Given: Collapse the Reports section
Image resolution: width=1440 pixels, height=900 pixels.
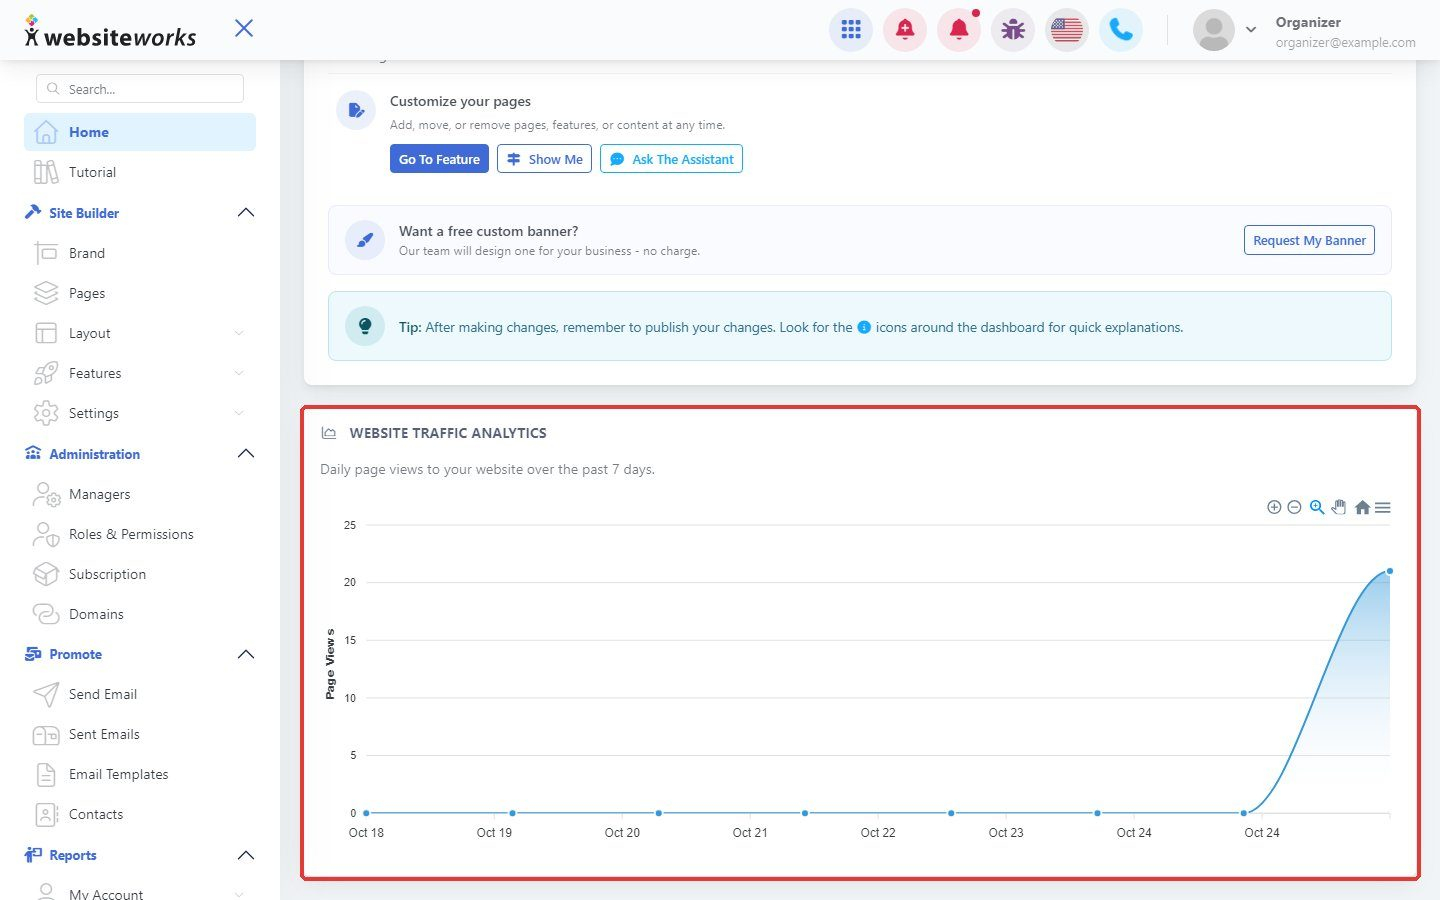Looking at the screenshot, I should click(246, 855).
